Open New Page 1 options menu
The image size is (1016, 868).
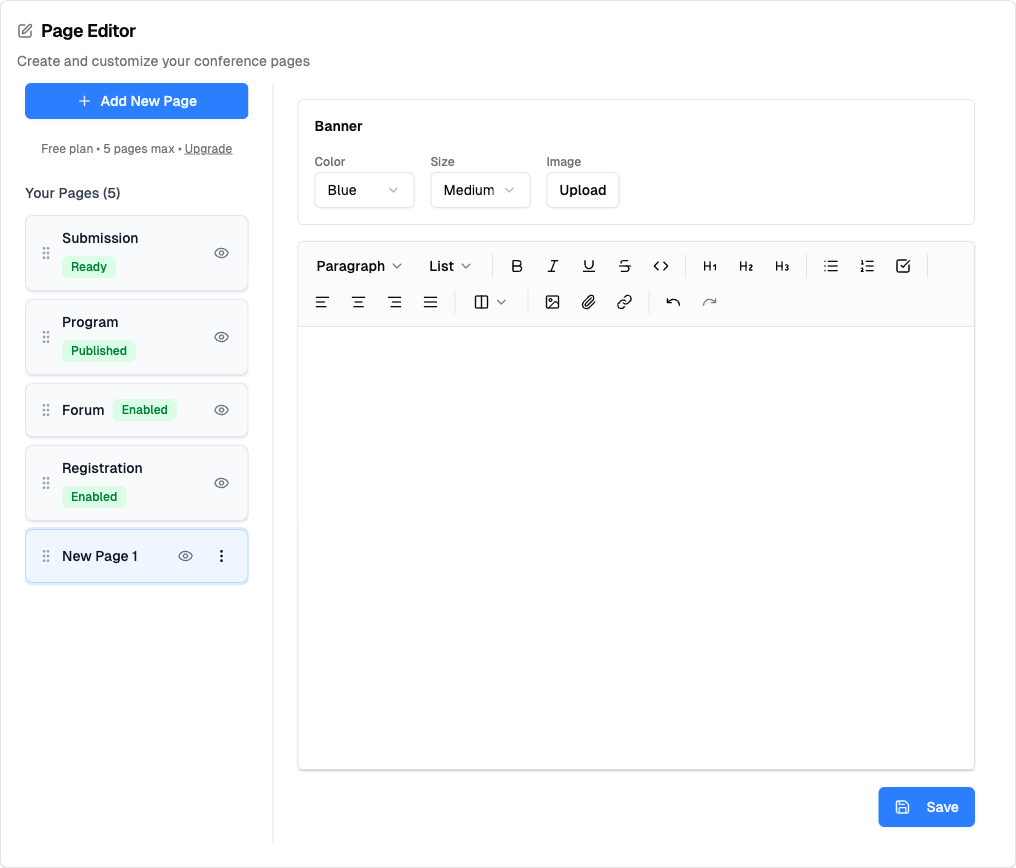[x=222, y=556]
